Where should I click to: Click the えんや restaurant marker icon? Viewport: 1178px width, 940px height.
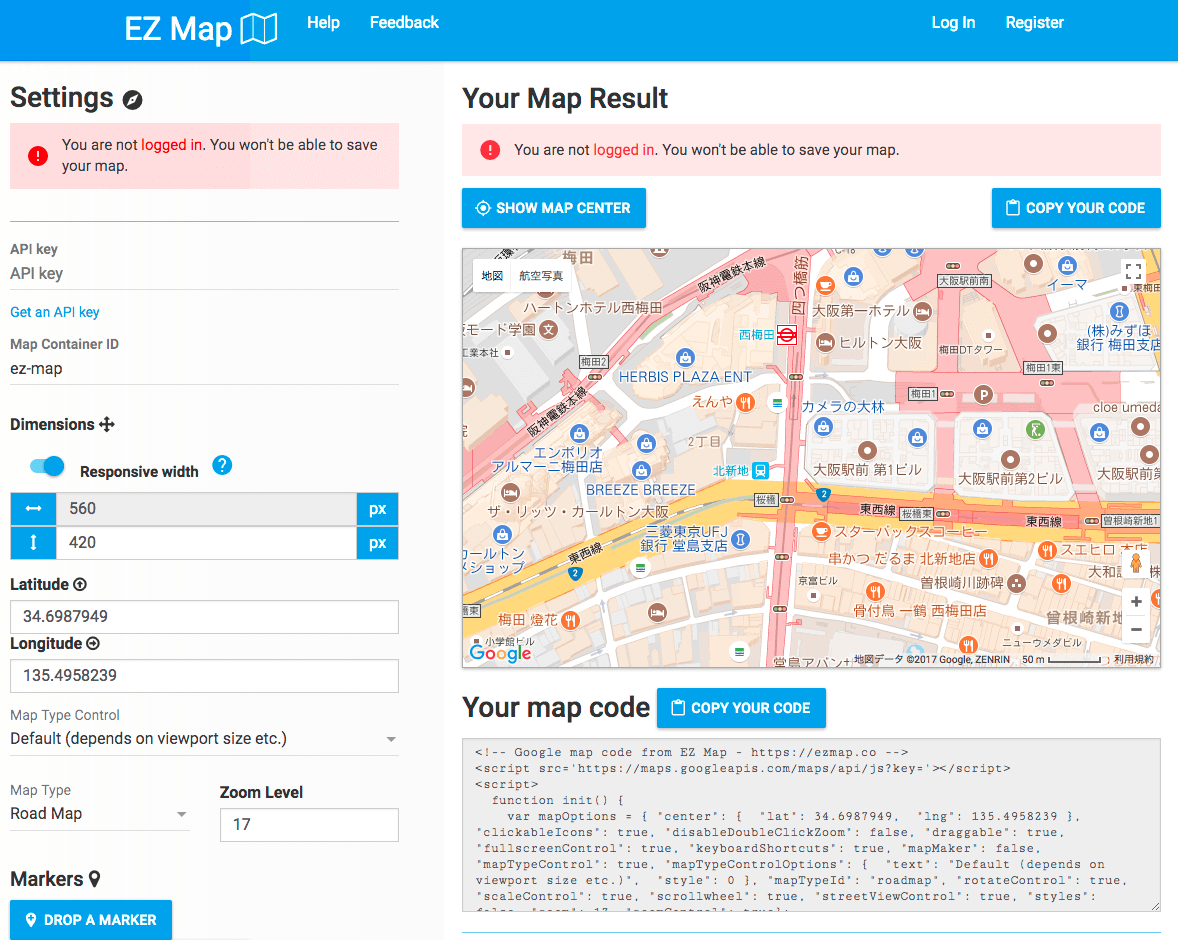[745, 402]
